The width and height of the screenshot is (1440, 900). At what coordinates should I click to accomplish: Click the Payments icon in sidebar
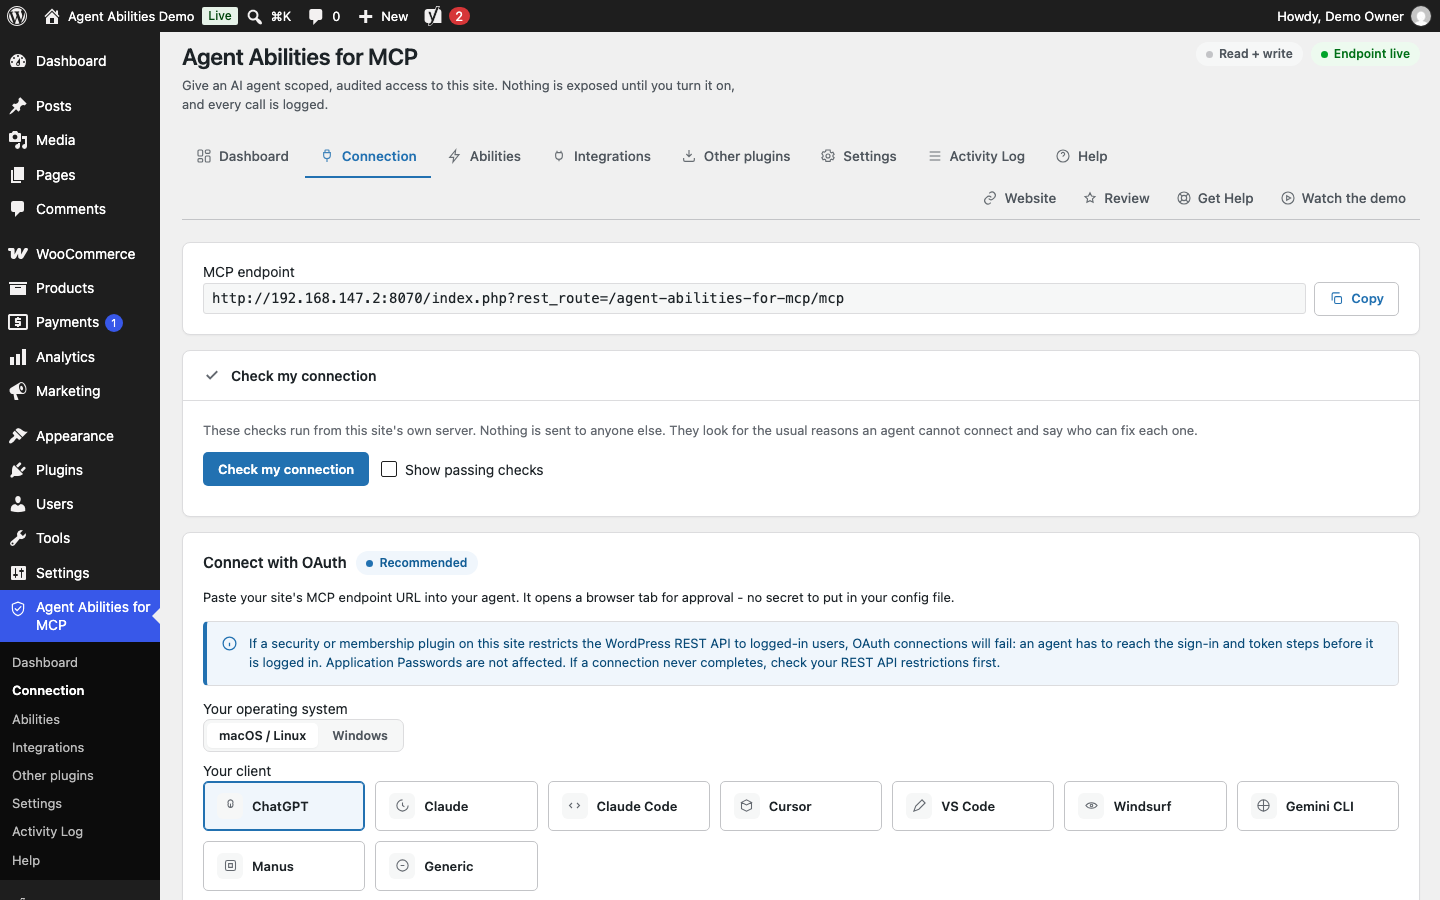coord(18,322)
